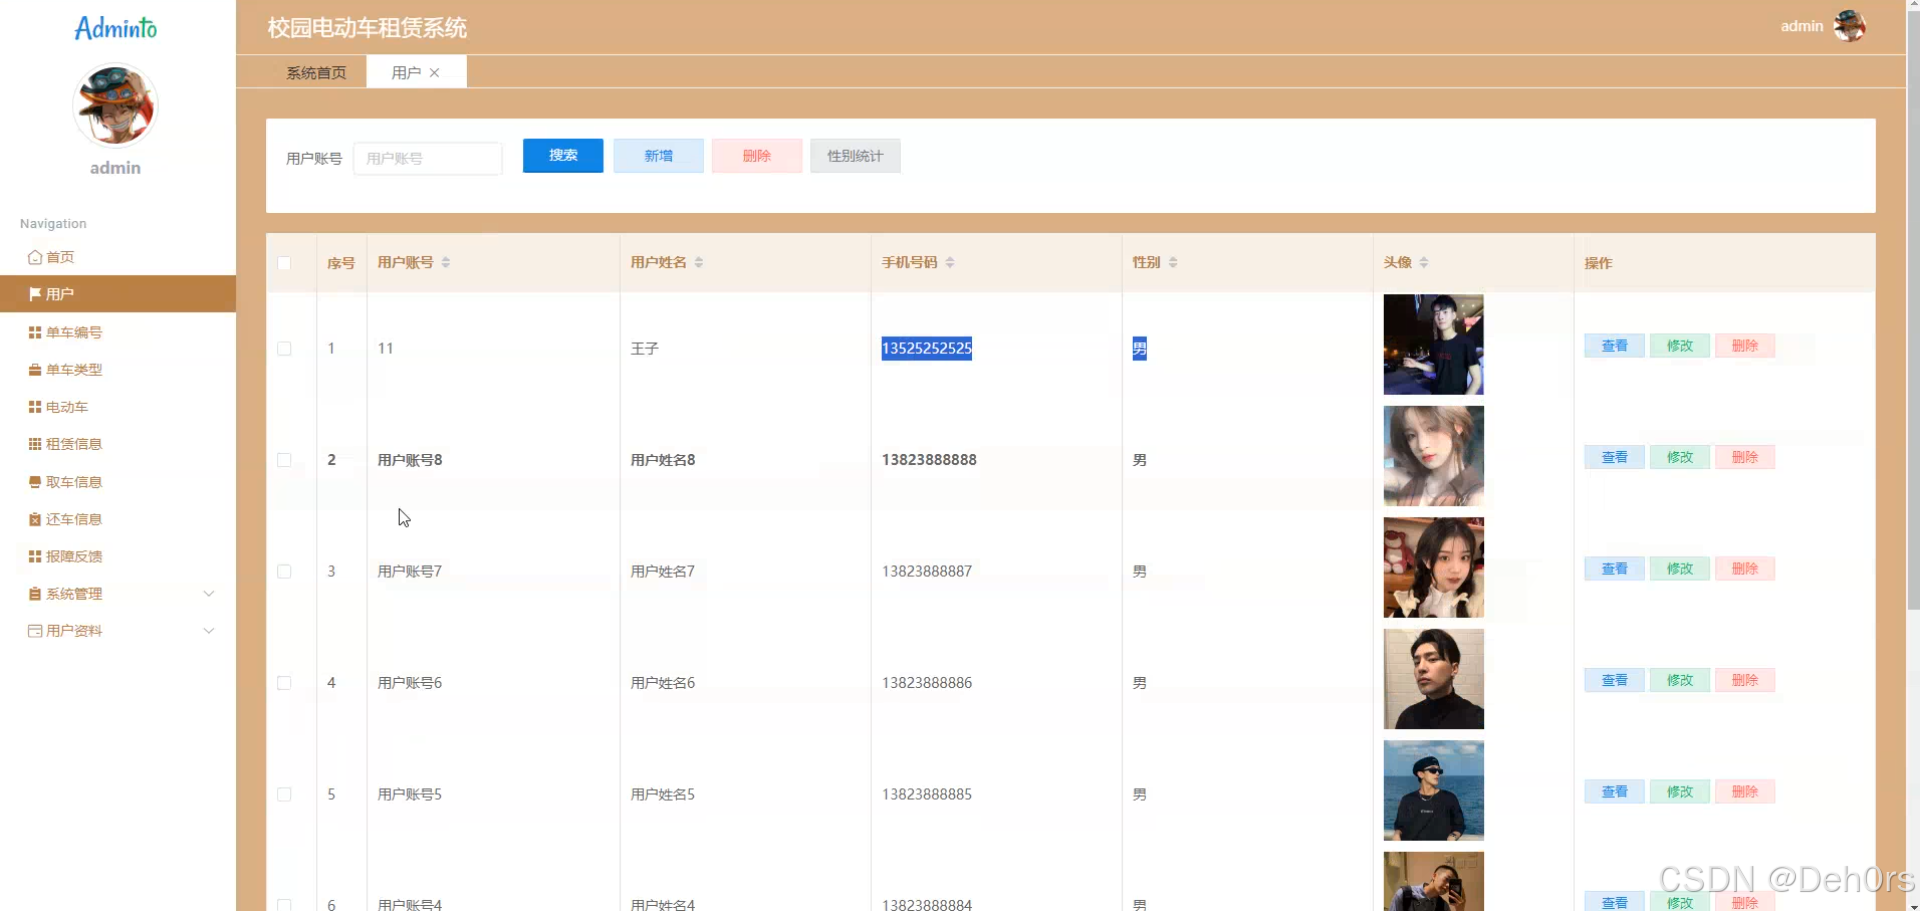Click 删除 for user 王子 row

click(x=1745, y=346)
